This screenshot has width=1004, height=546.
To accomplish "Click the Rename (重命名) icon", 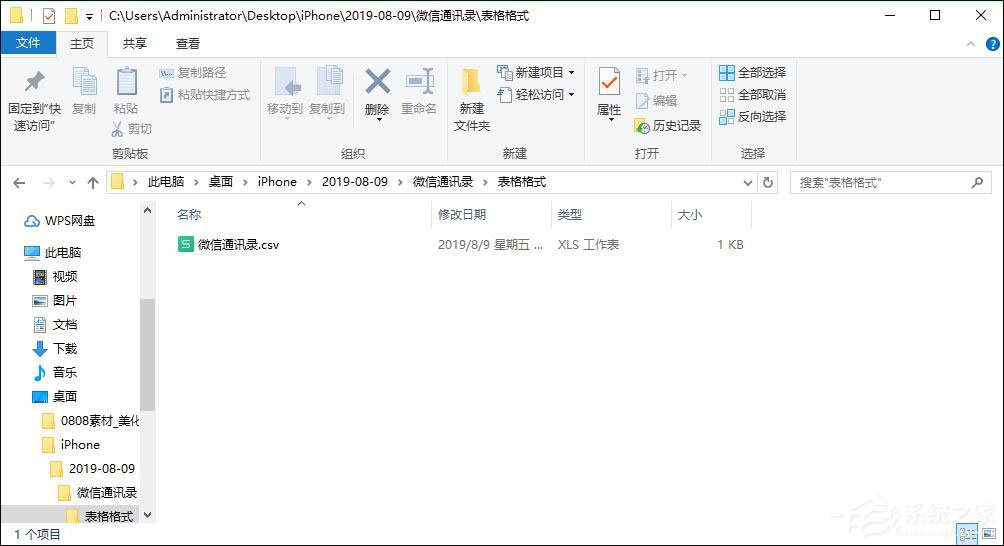I will (x=419, y=82).
